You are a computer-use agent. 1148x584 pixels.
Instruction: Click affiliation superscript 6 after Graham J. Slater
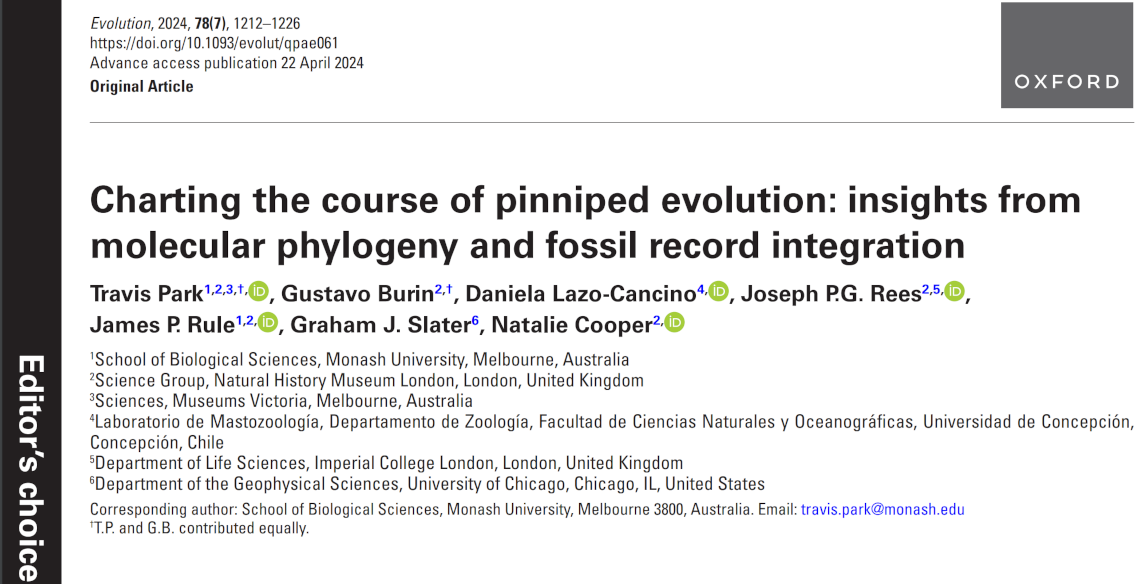[x=475, y=319]
